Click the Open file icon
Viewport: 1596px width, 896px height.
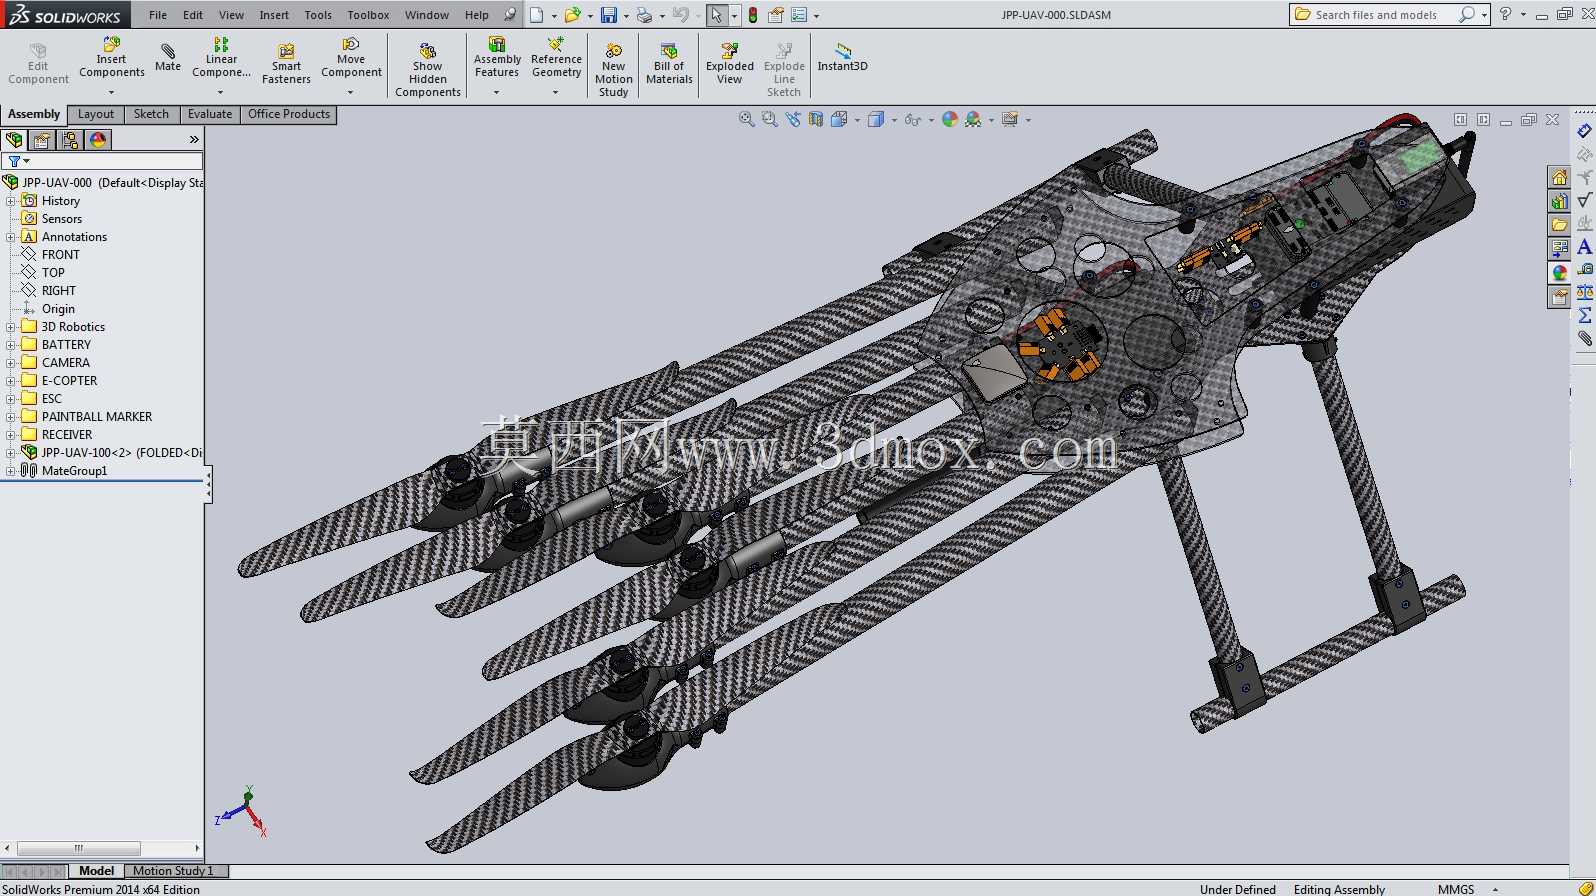tap(572, 15)
